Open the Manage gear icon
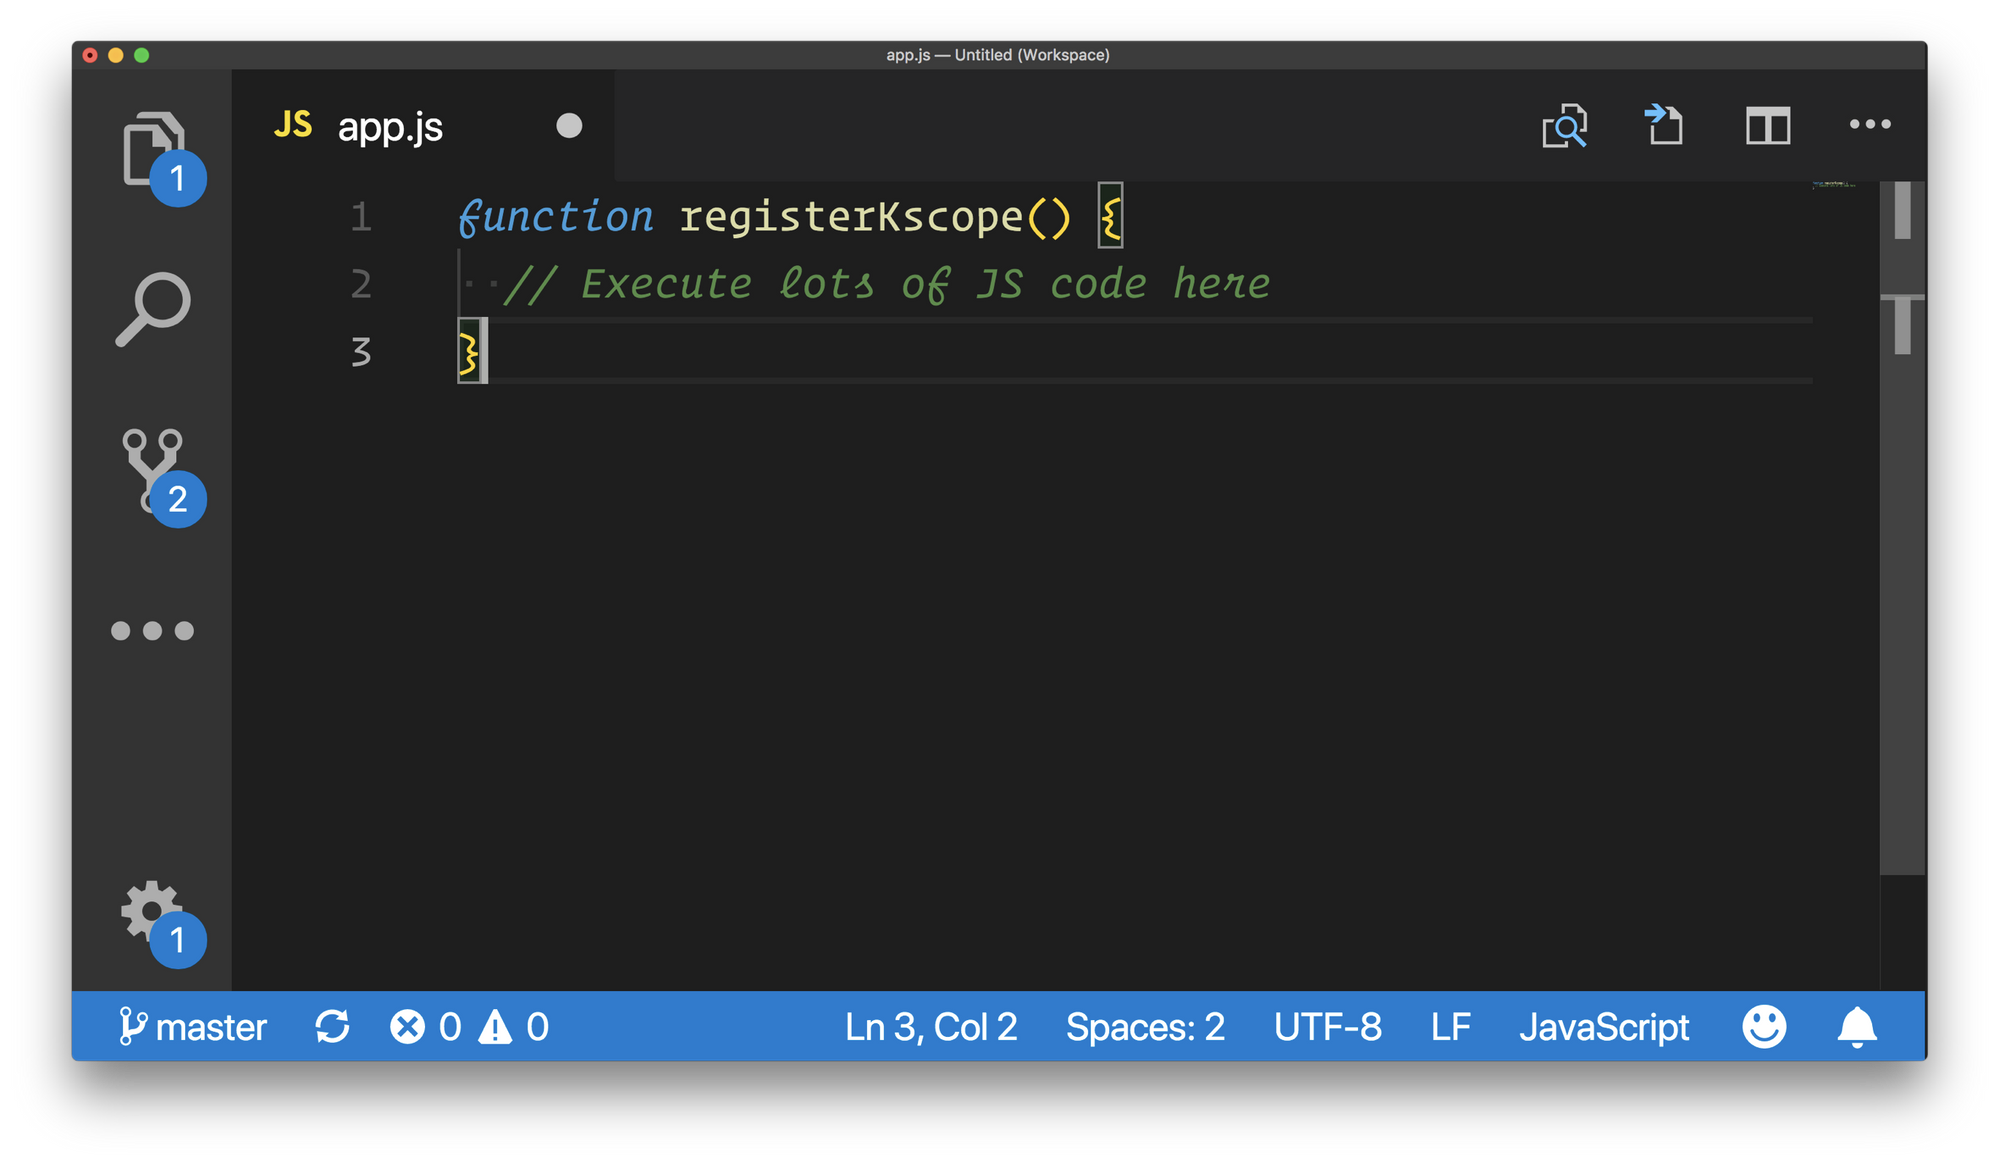 click(150, 910)
